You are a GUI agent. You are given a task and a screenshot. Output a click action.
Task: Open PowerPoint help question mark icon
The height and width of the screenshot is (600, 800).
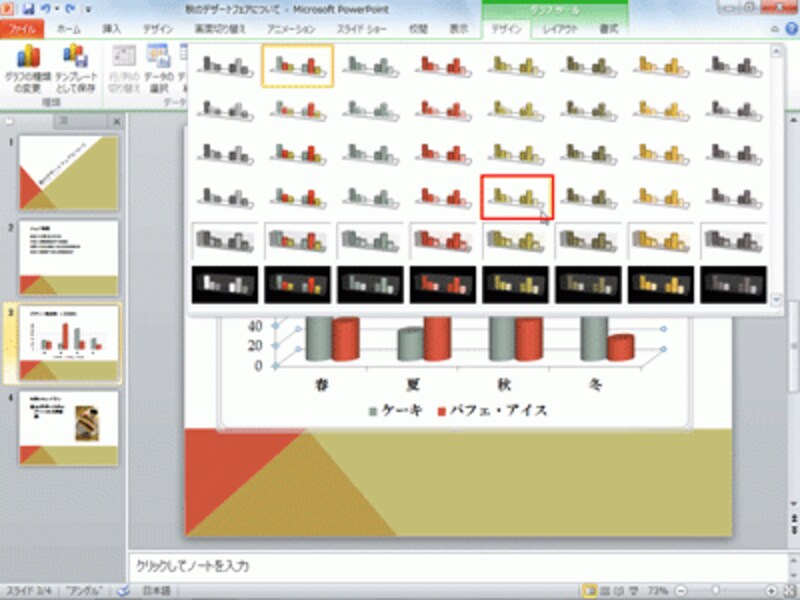791,29
